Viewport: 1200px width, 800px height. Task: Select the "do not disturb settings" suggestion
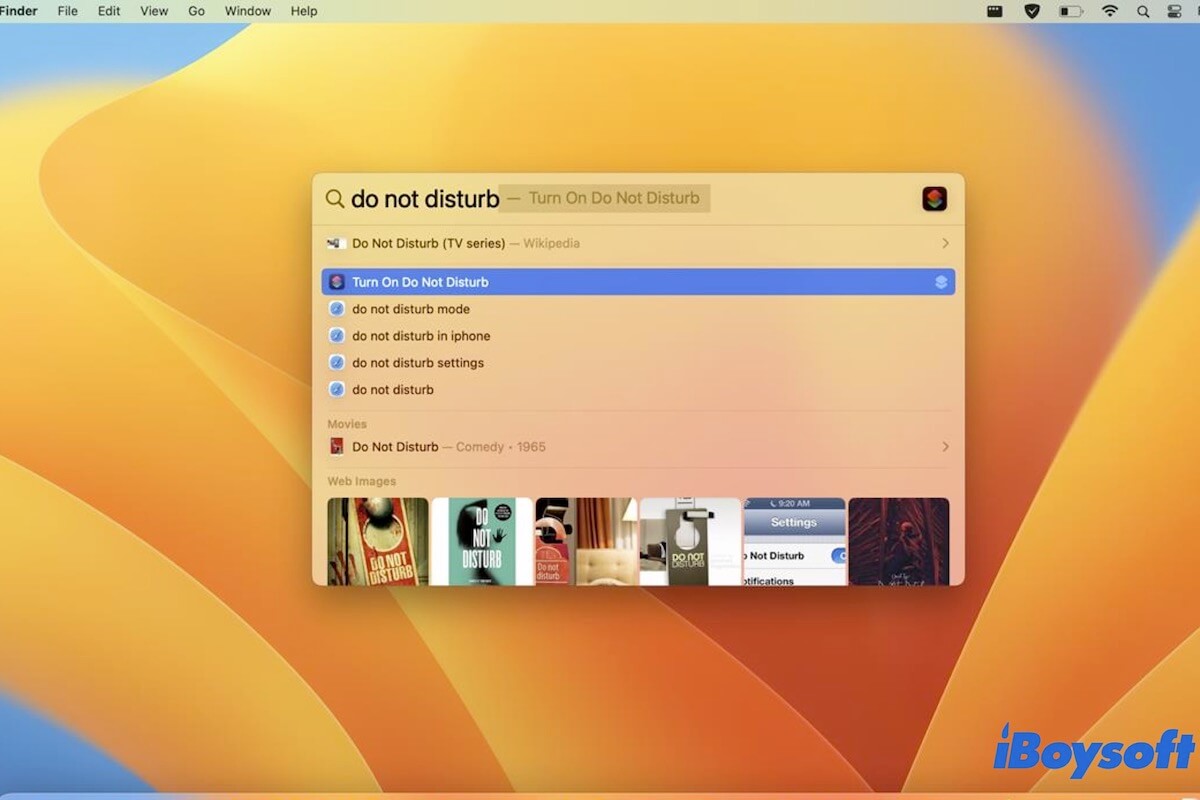click(x=638, y=363)
